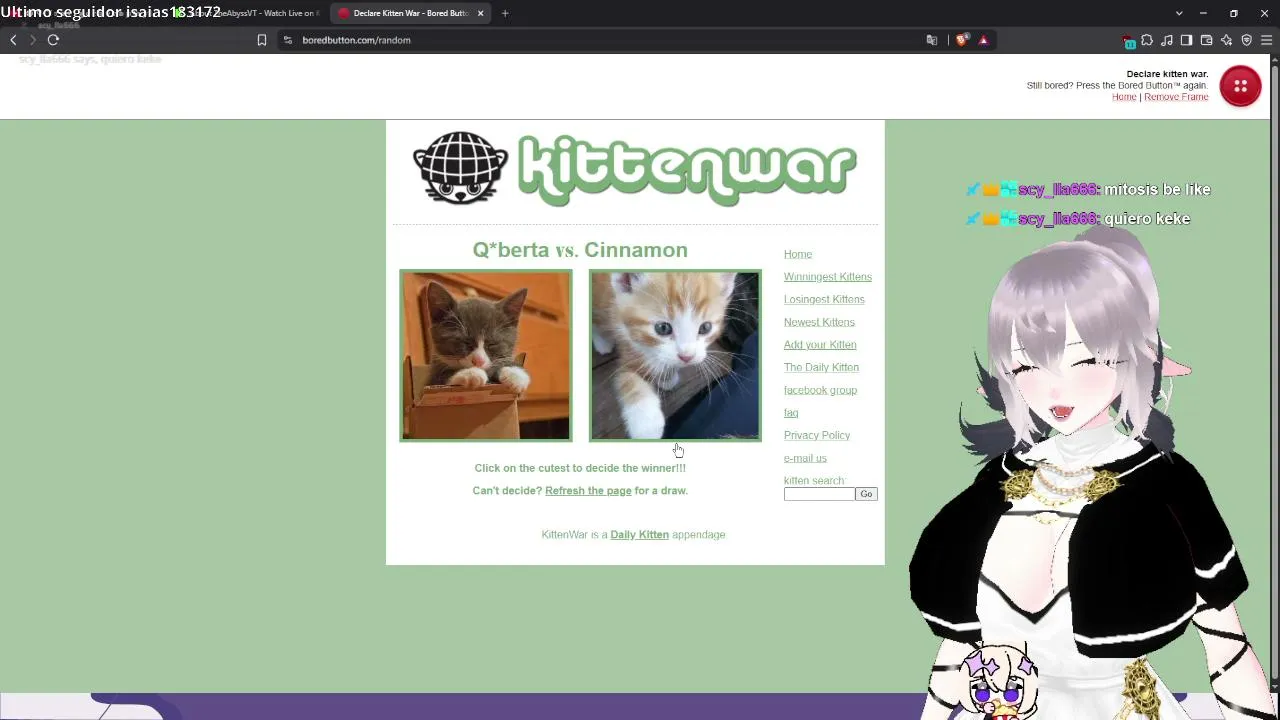Open a new browser tab

tap(505, 13)
